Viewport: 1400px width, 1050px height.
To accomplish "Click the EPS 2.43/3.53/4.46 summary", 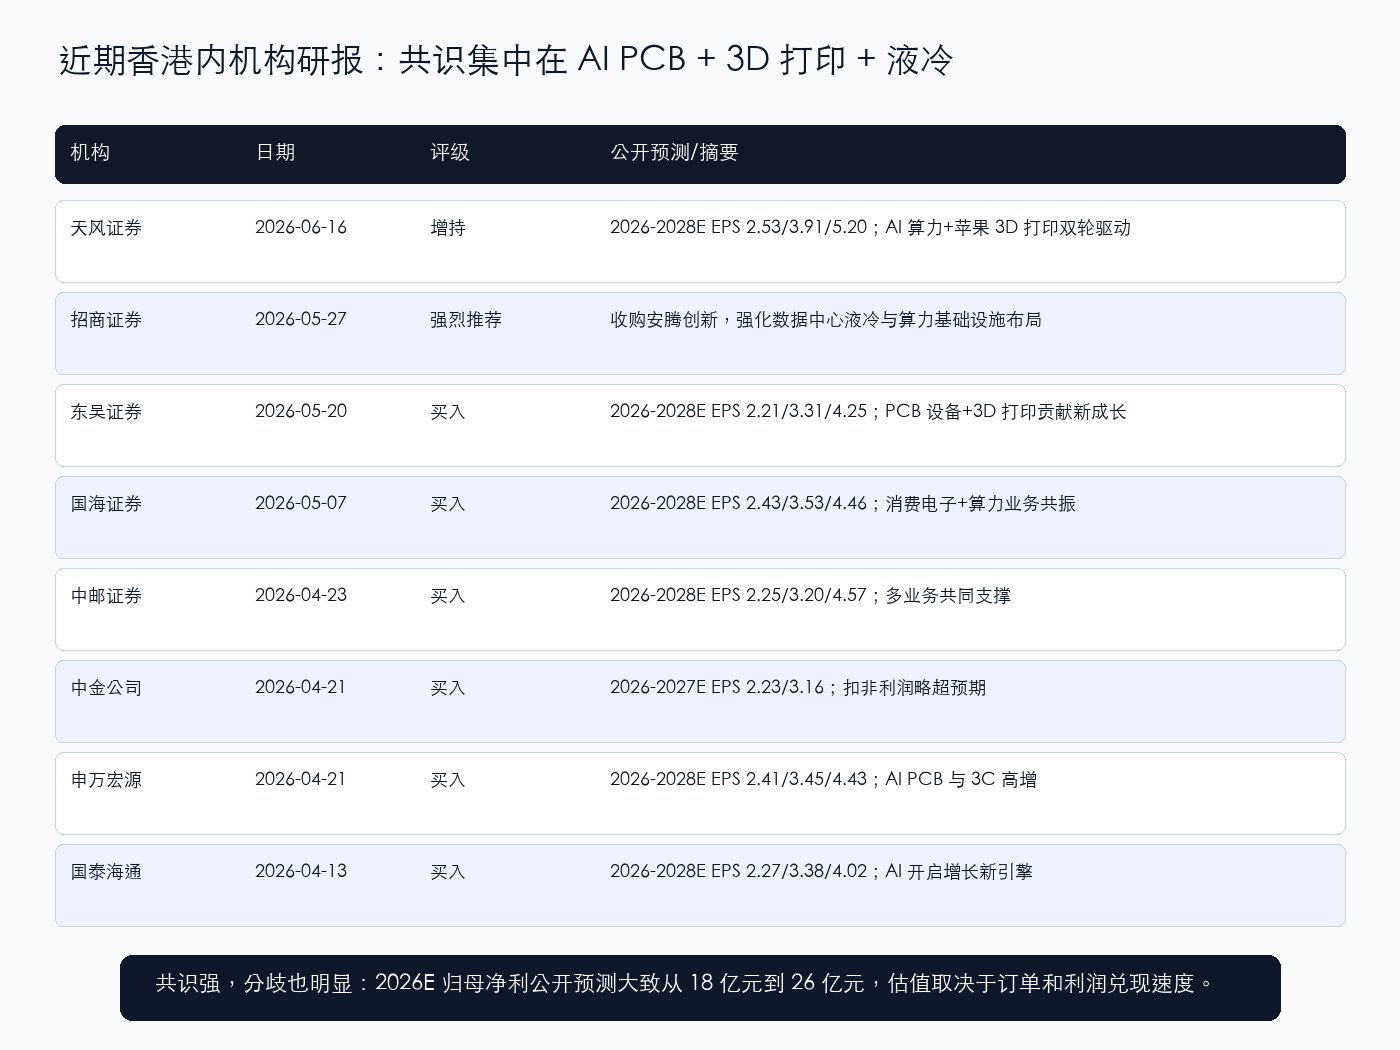I will coord(843,504).
